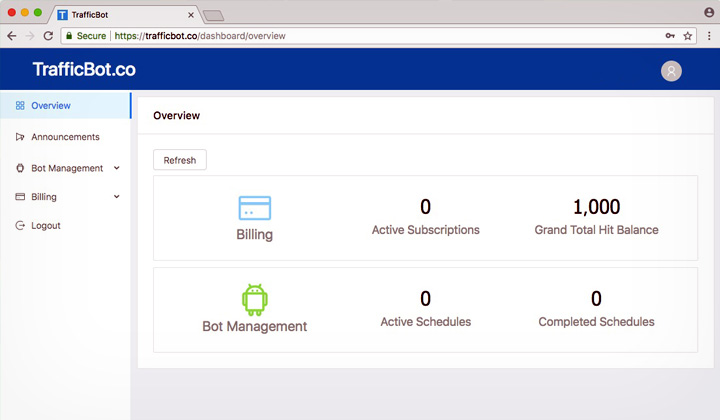
Task: Click the TrafficBot.co logo
Action: pyautogui.click(x=84, y=69)
